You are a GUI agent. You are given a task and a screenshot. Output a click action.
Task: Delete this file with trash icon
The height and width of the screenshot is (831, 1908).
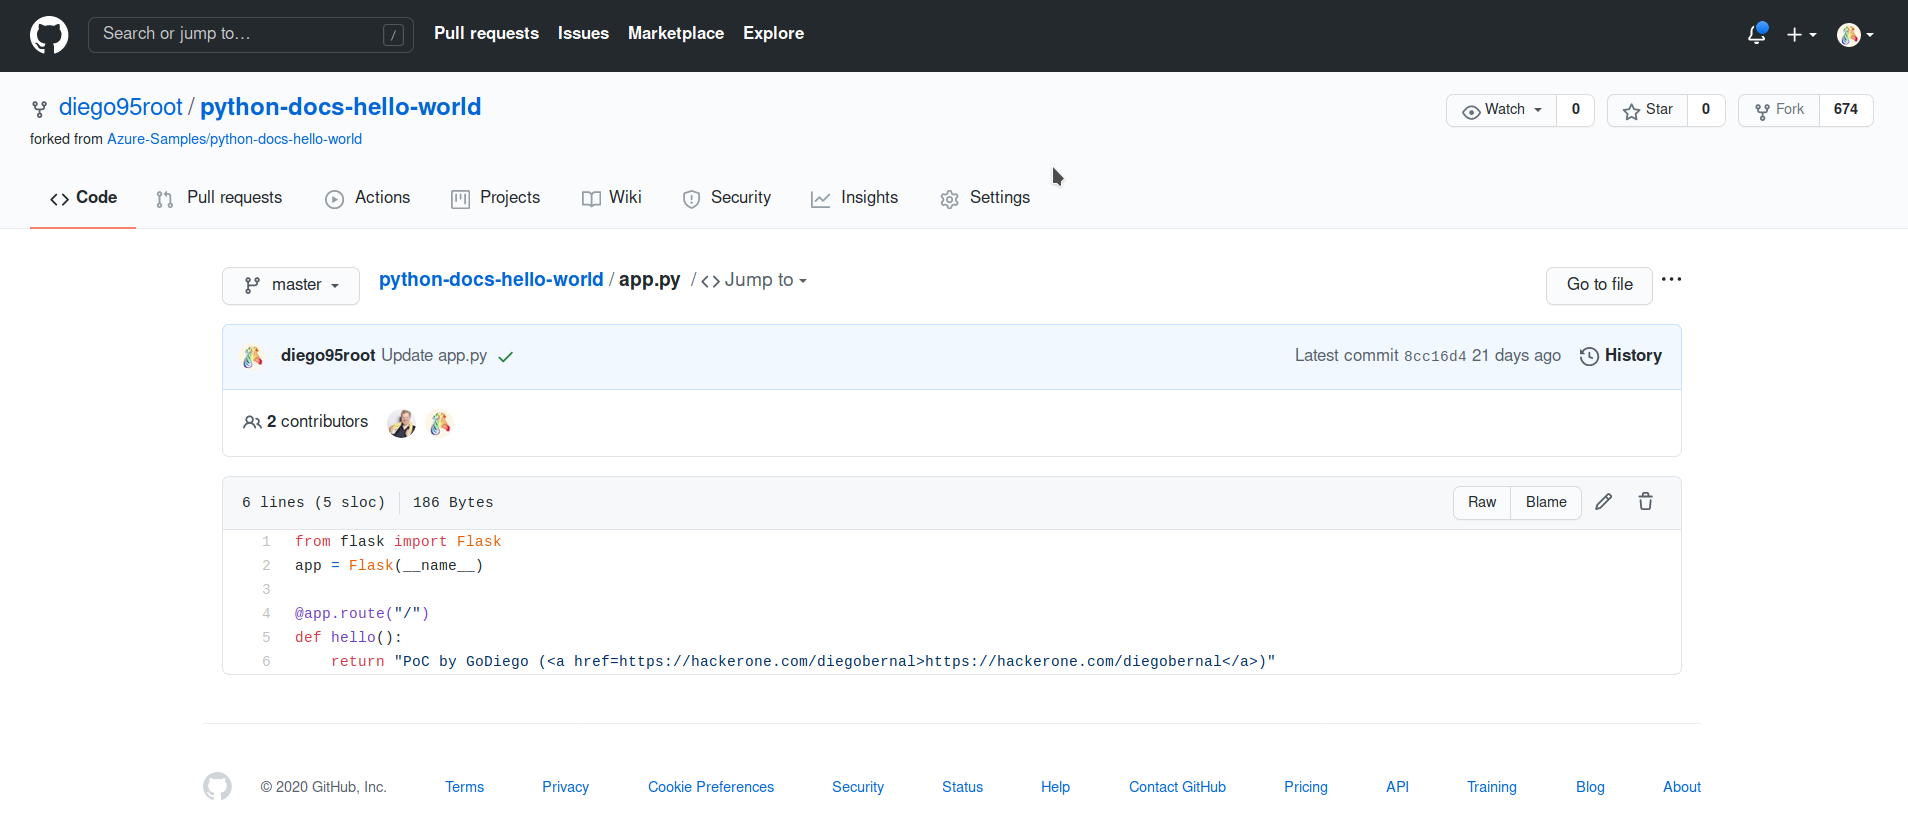coord(1646,502)
